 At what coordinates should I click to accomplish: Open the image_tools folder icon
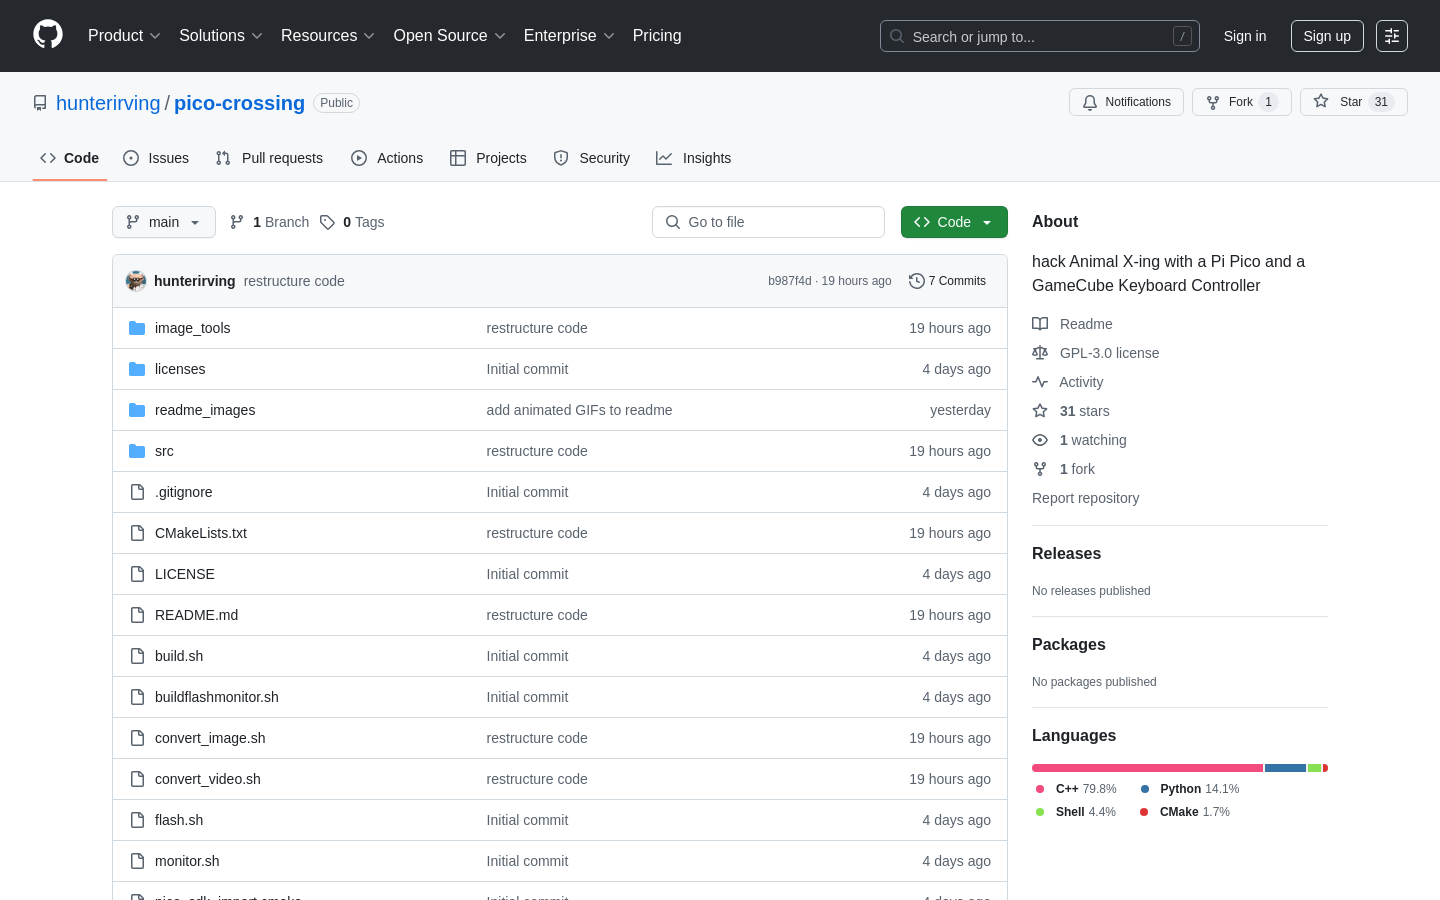tap(137, 328)
